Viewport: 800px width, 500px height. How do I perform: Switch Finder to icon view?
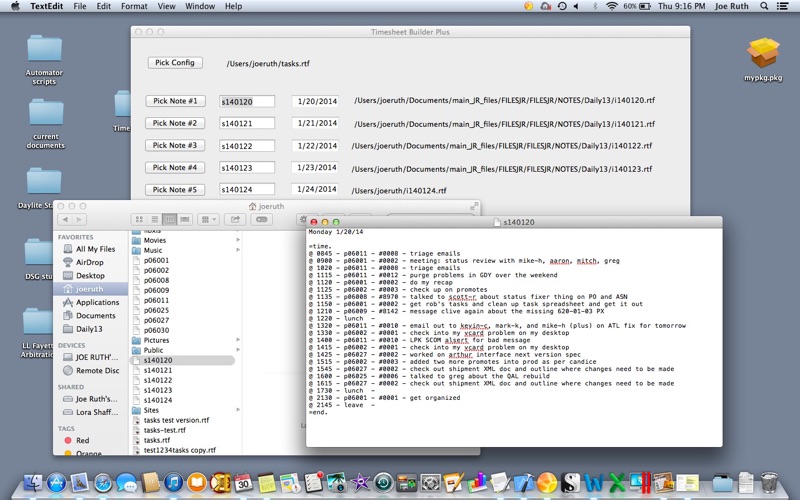(x=139, y=219)
